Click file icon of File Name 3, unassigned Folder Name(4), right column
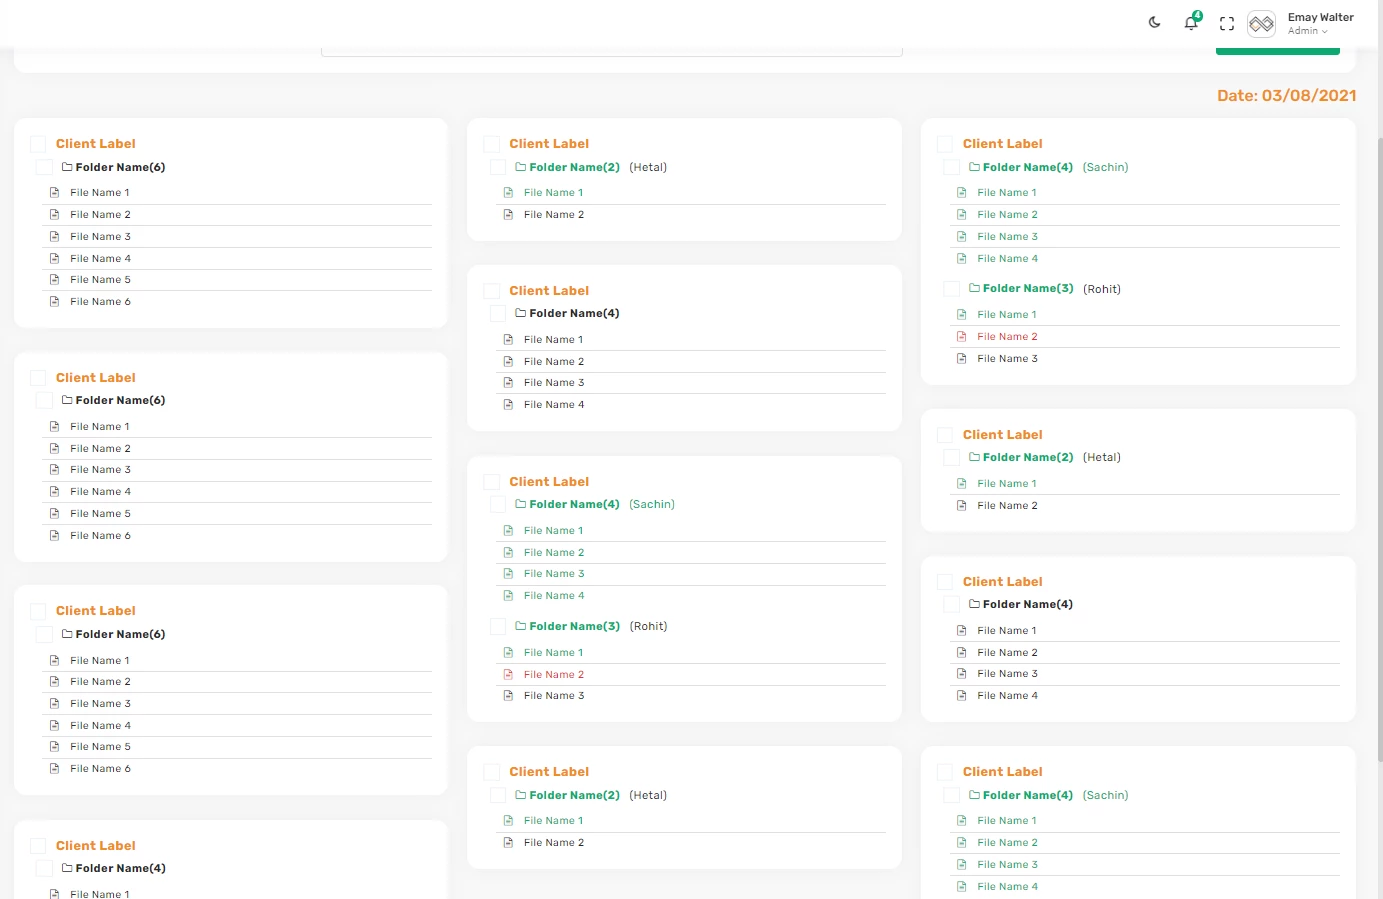Viewport: 1383px width, 899px height. click(962, 674)
